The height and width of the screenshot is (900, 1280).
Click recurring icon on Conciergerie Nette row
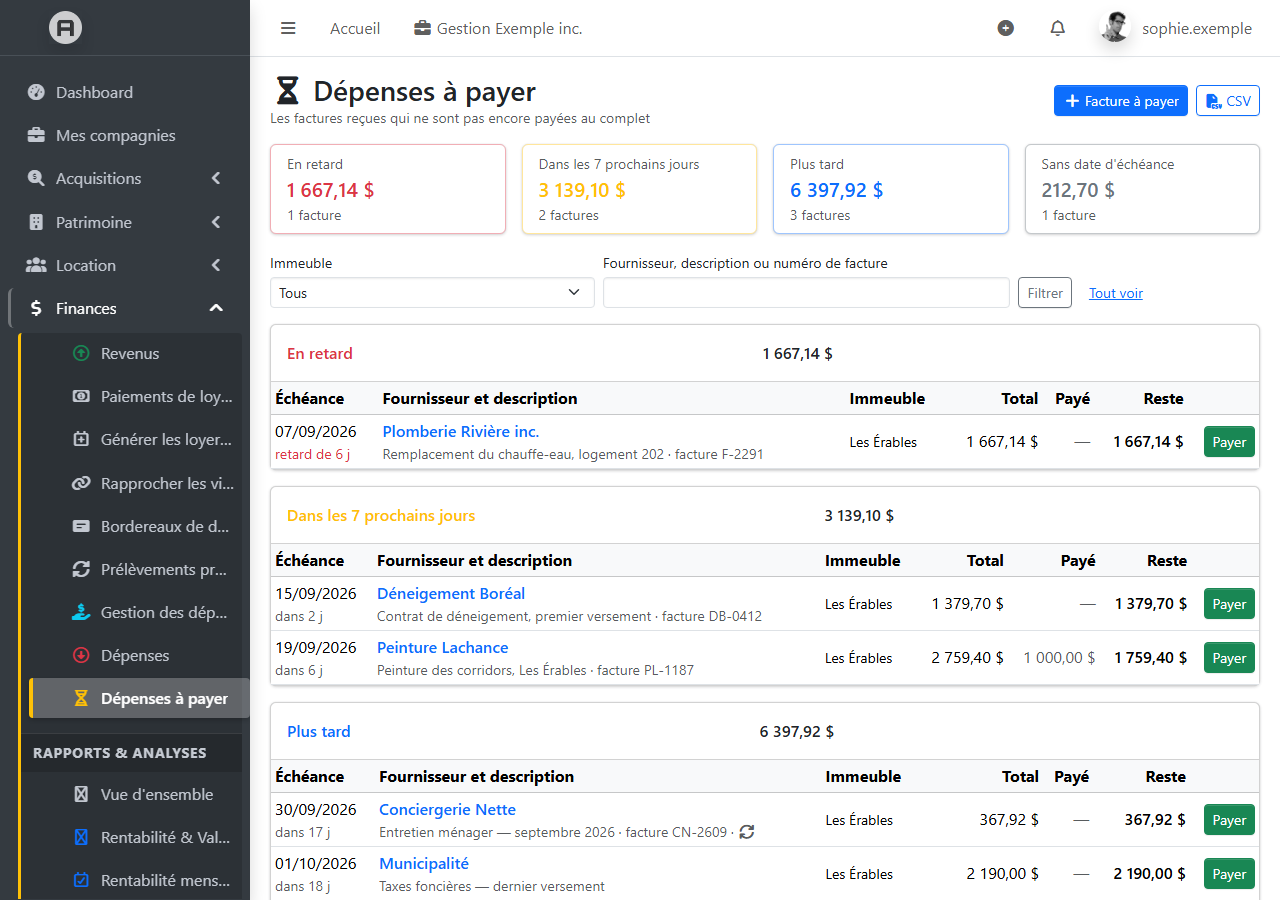point(746,832)
